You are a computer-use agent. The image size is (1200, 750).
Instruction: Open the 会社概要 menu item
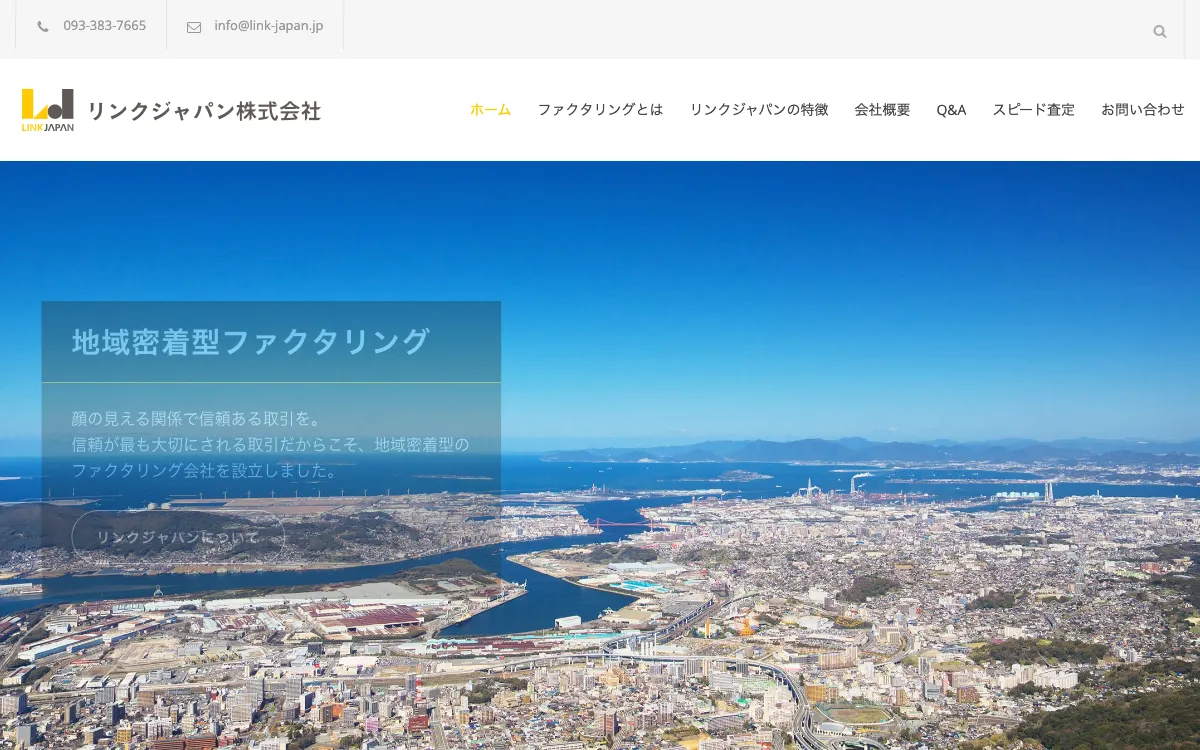coord(882,110)
